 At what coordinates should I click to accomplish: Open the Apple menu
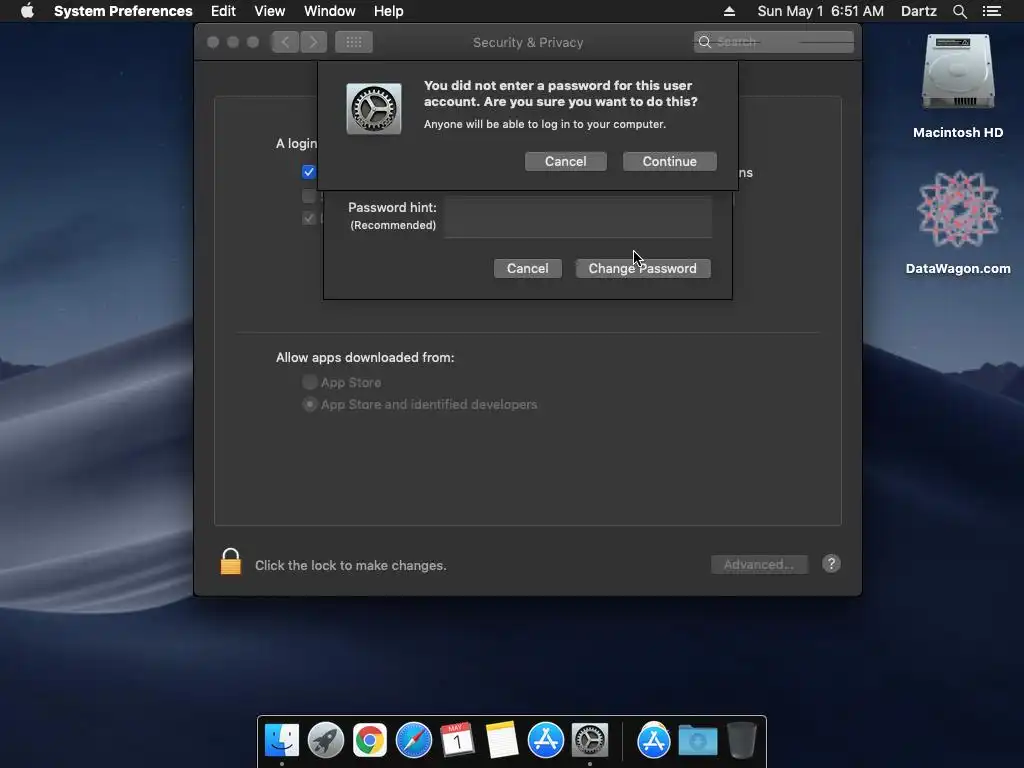[27, 11]
